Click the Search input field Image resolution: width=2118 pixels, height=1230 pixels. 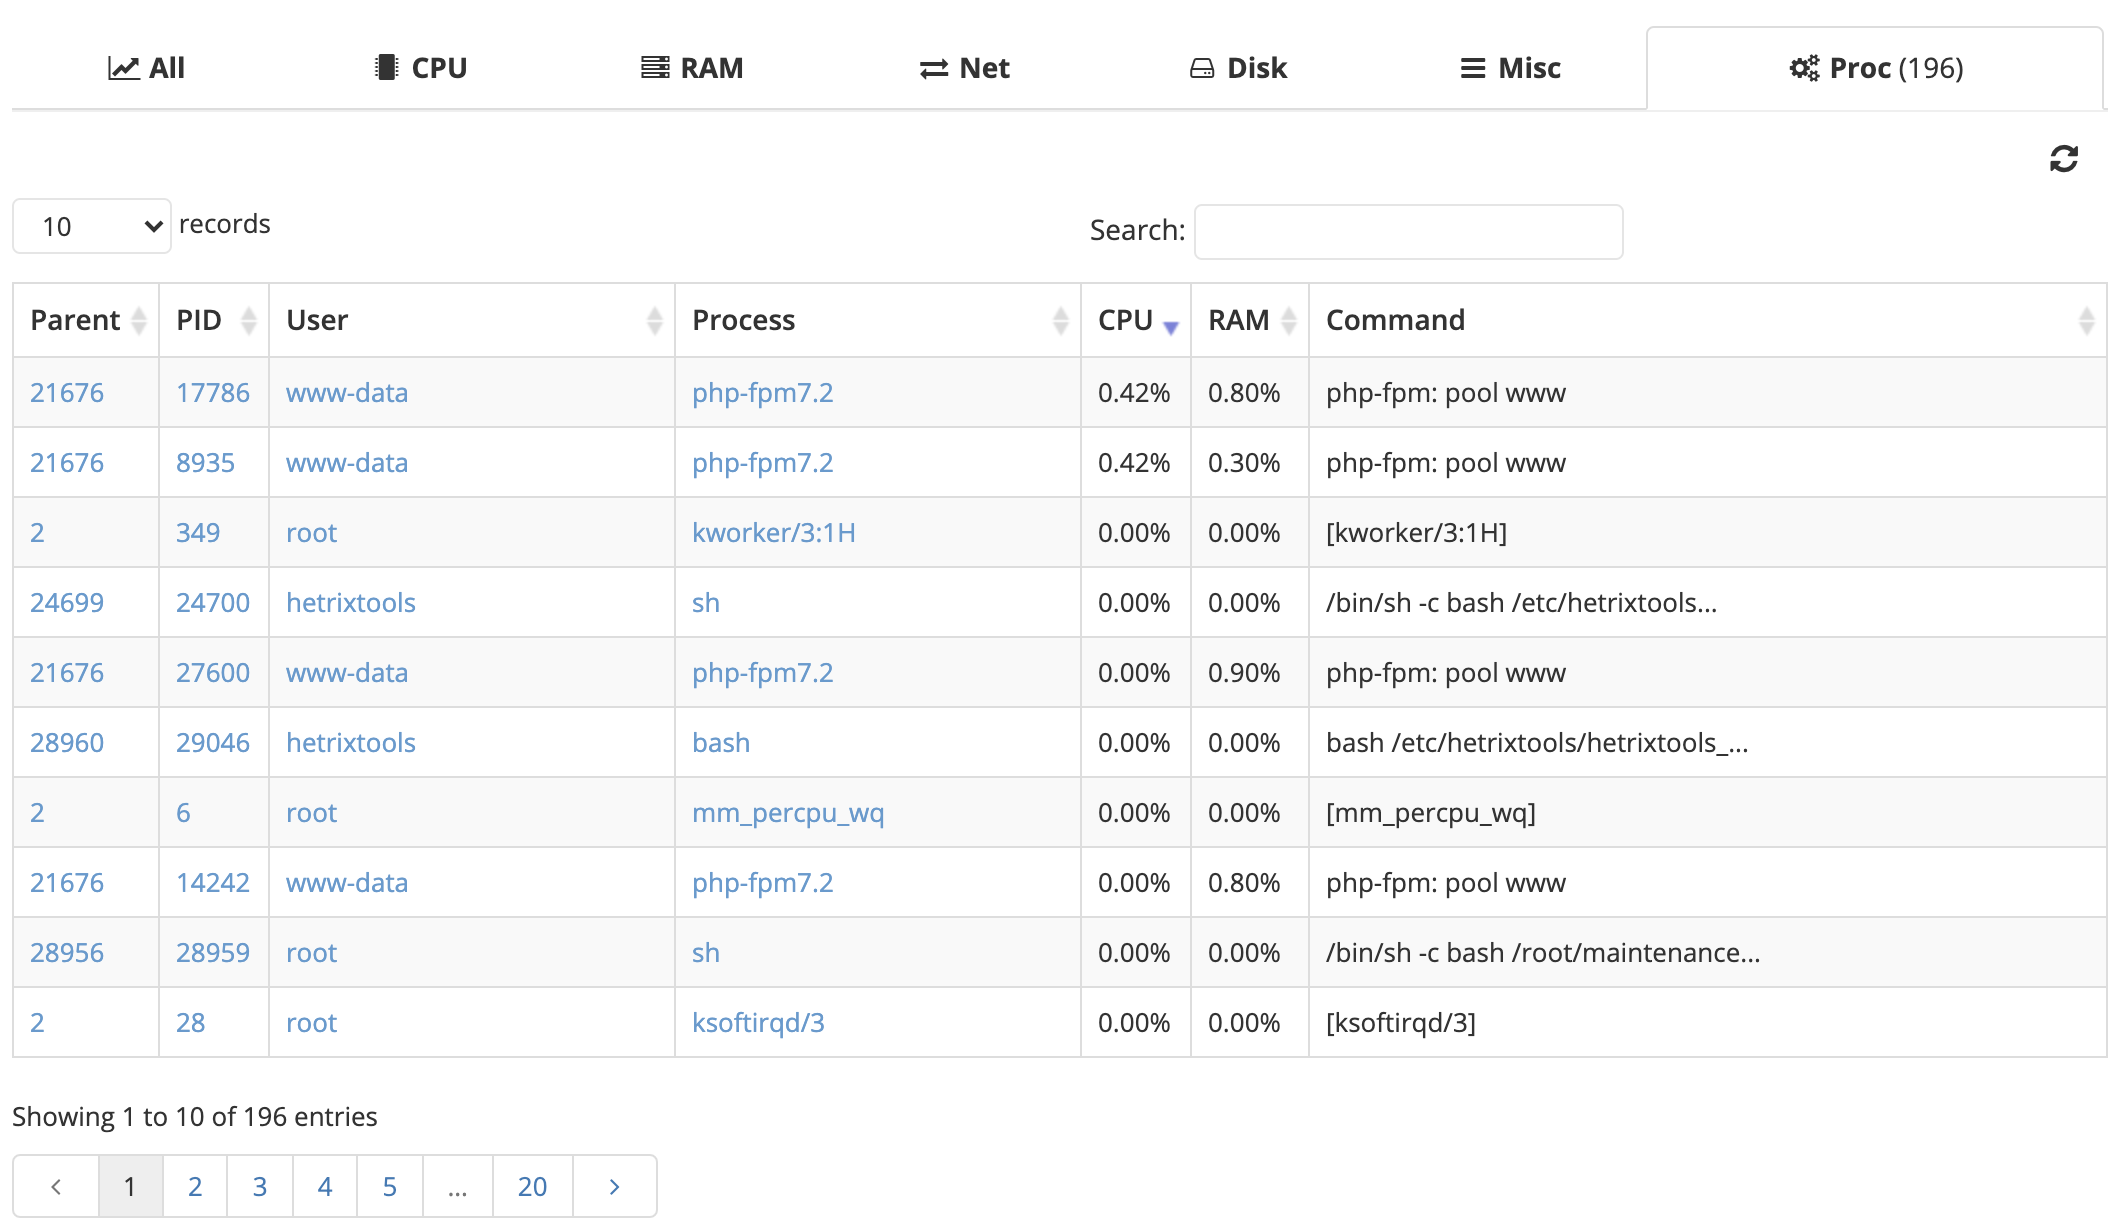(x=1408, y=232)
